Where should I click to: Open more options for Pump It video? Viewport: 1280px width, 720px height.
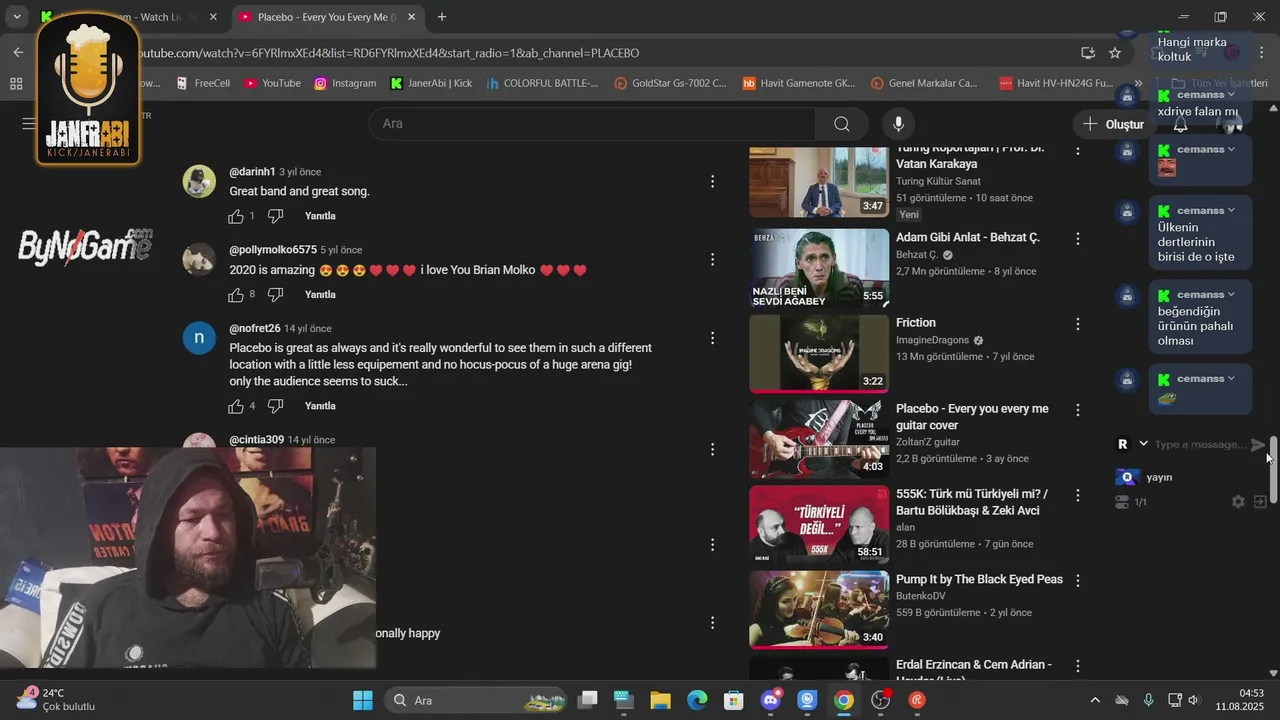1078,581
